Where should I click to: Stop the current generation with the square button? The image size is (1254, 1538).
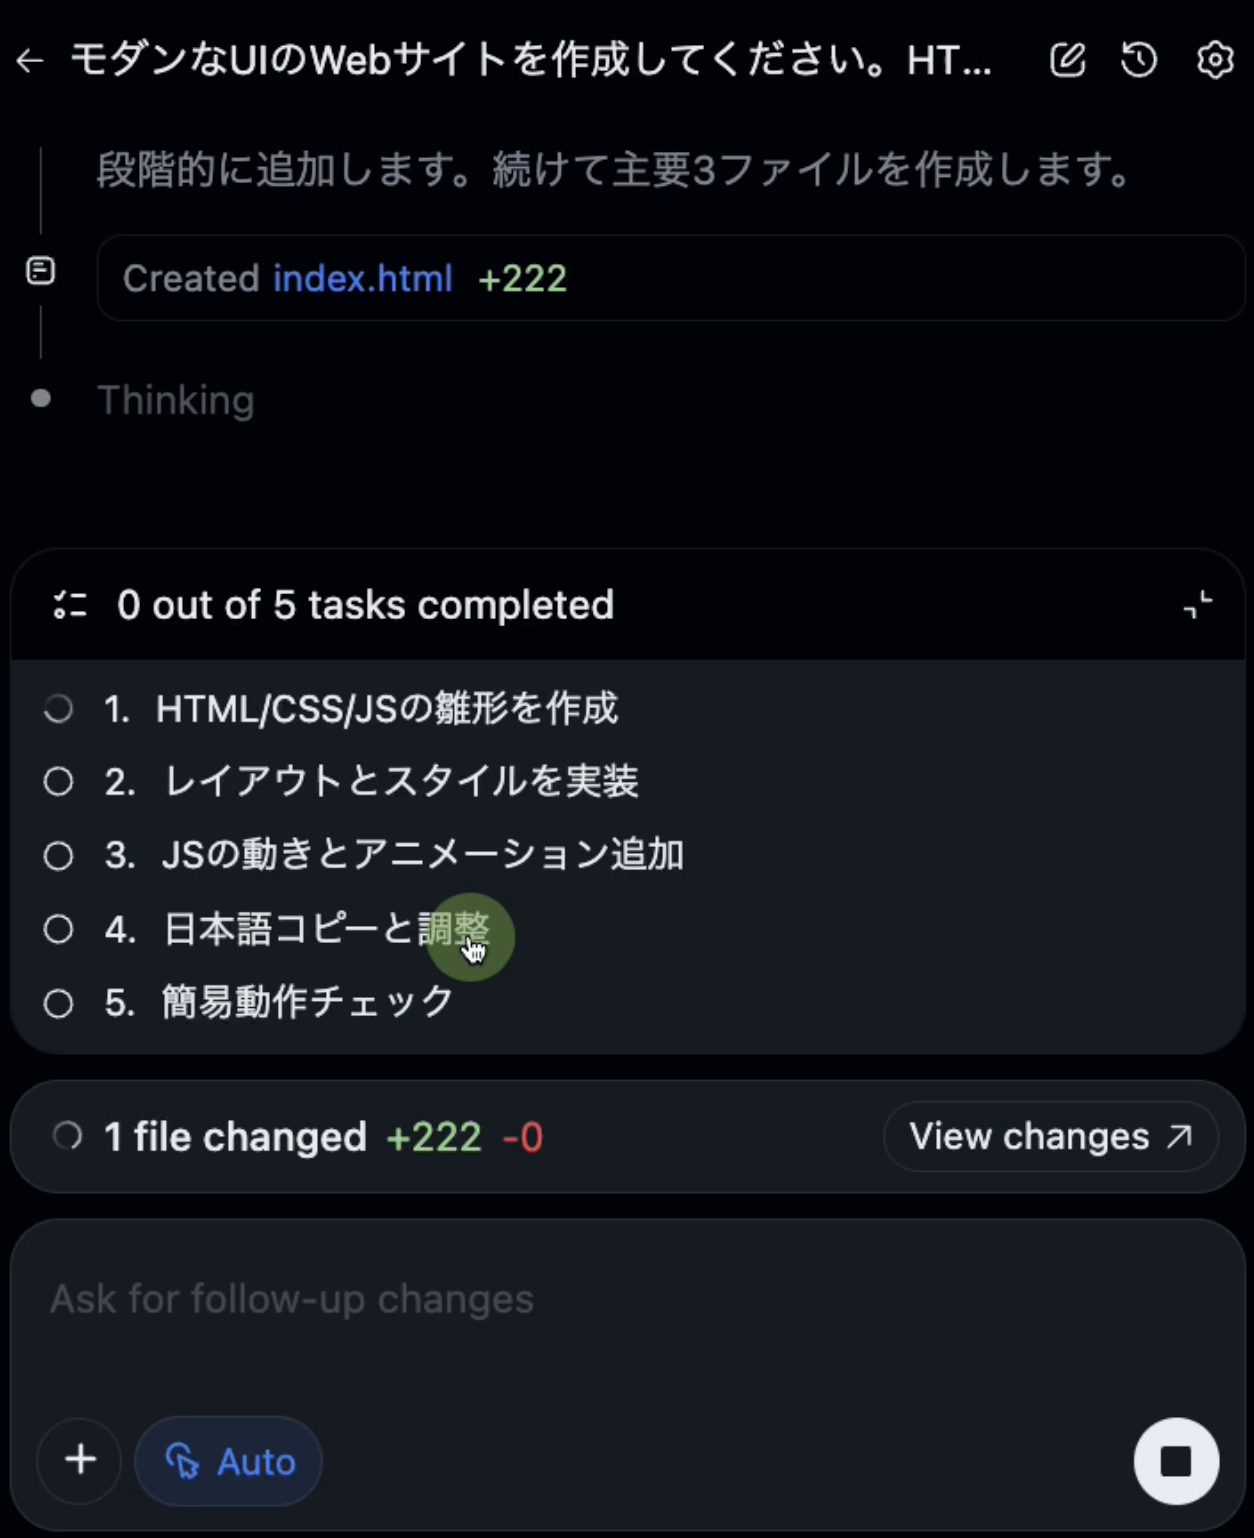[x=1176, y=1460]
